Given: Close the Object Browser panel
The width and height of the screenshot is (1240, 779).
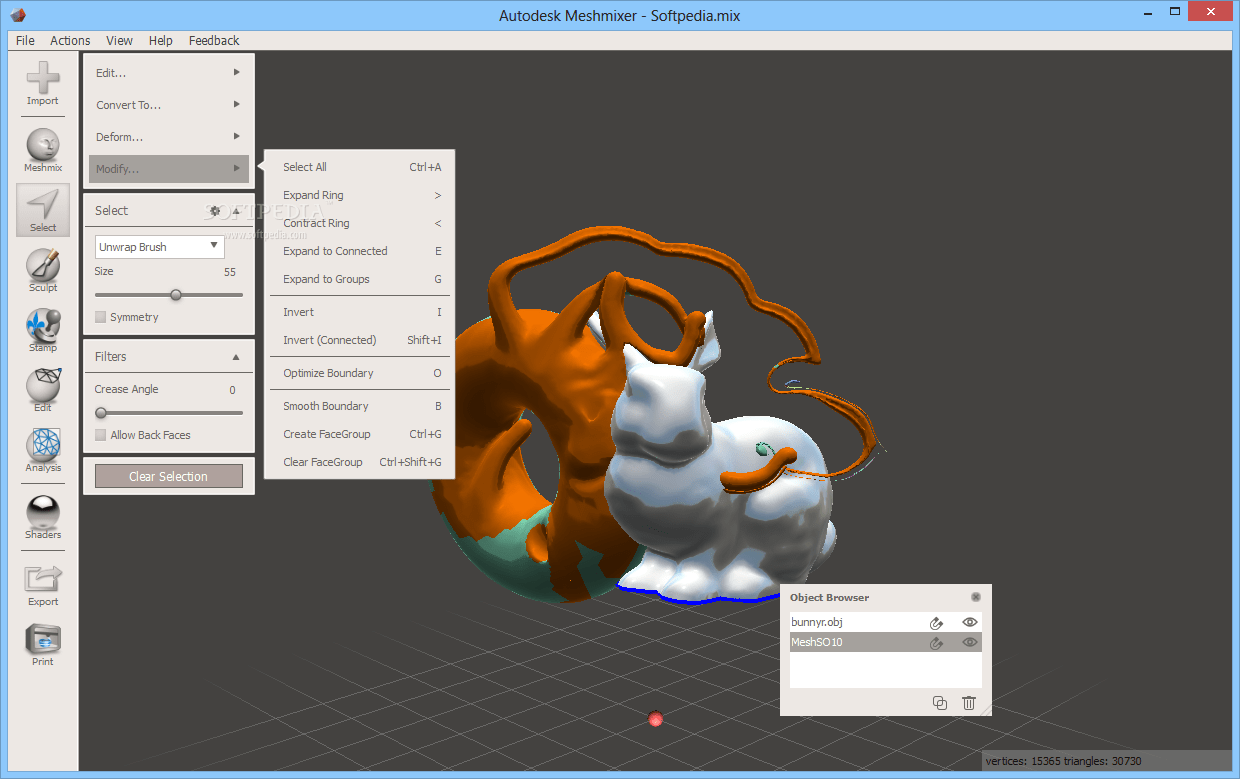Looking at the screenshot, I should click(x=976, y=597).
